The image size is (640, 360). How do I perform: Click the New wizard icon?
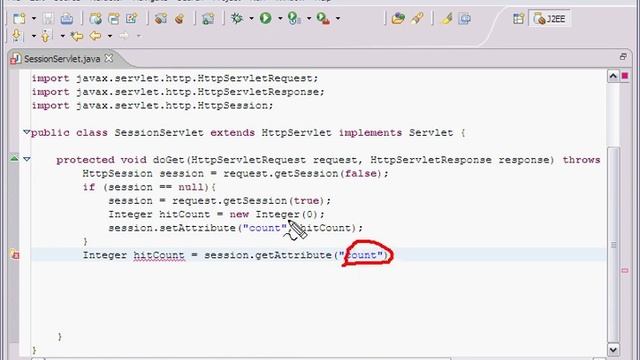pyautogui.click(x=19, y=18)
